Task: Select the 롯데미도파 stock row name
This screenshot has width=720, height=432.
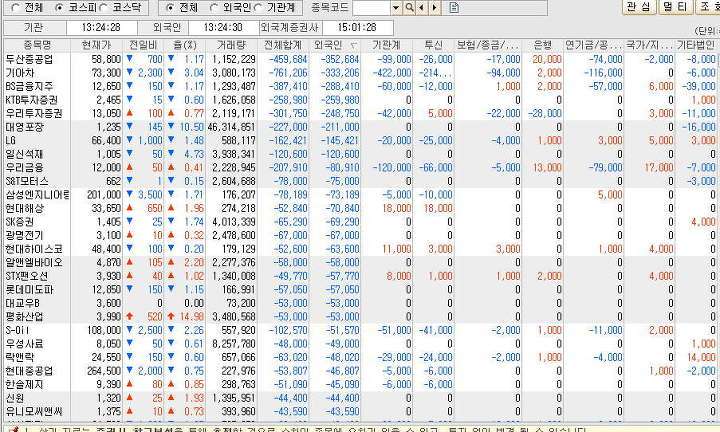Action: click(x=29, y=289)
